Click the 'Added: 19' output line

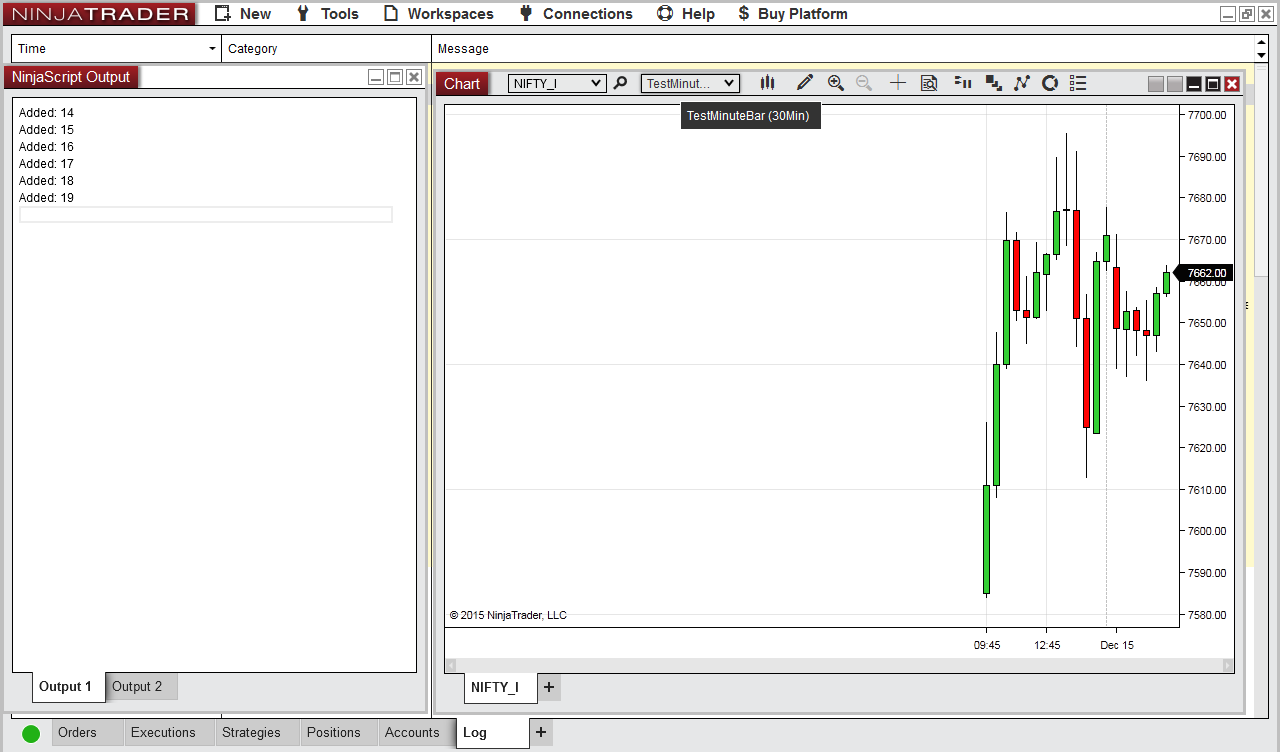(46, 198)
